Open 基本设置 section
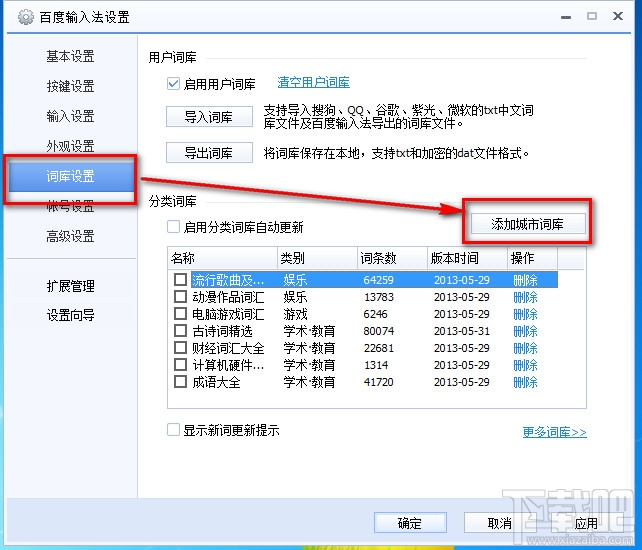The height and width of the screenshot is (550, 642). [70, 56]
